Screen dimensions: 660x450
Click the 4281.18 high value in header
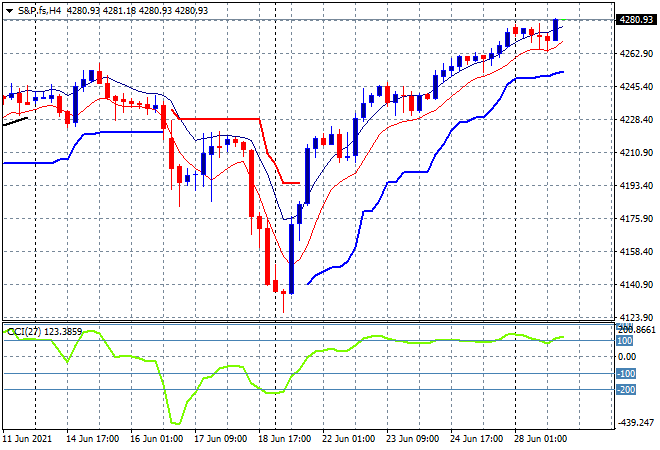click(120, 11)
